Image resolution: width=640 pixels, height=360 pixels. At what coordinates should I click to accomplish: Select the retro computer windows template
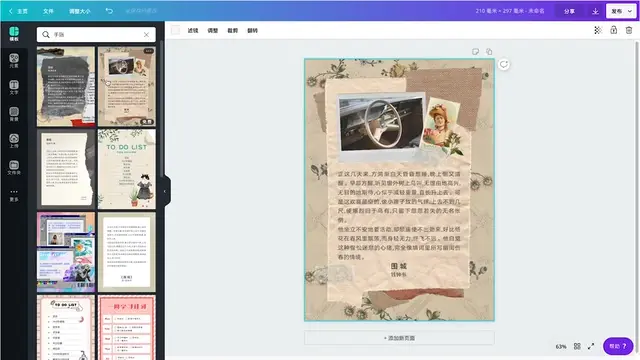(66, 252)
